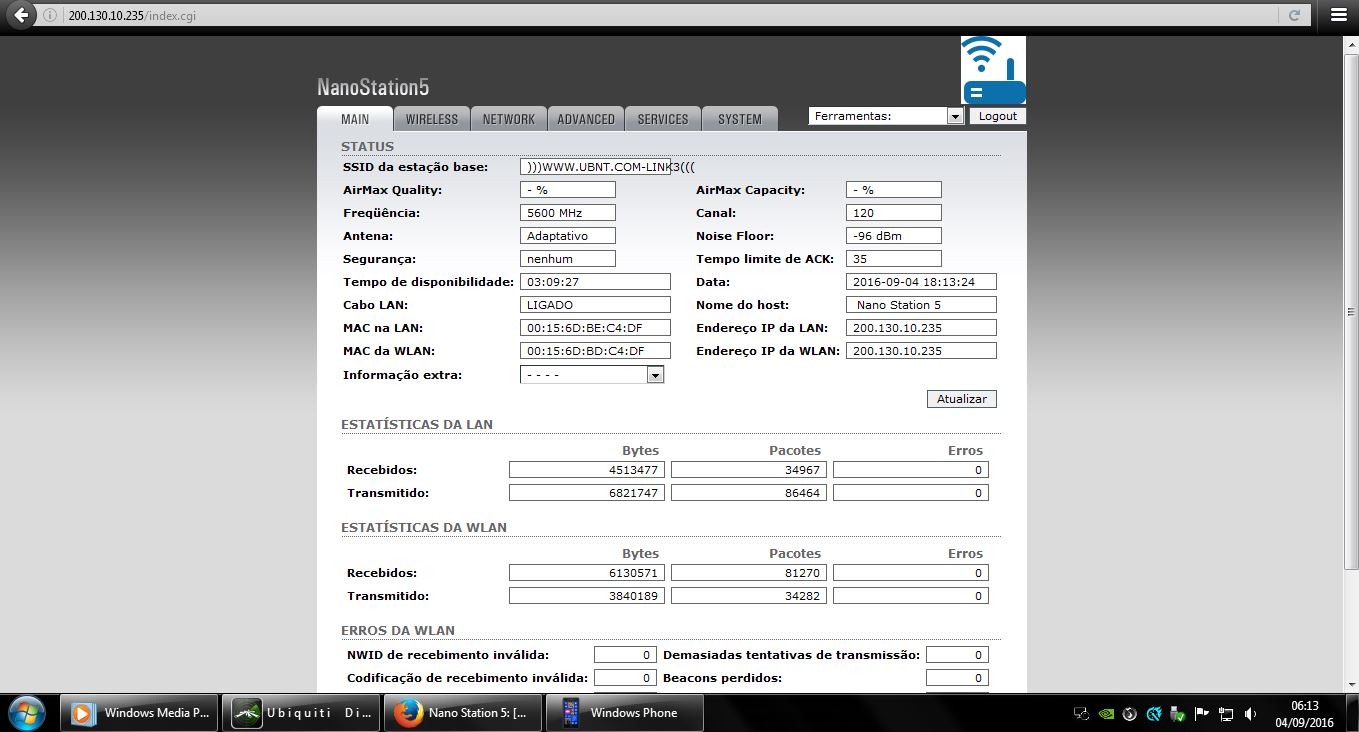The height and width of the screenshot is (732, 1359).
Task: Select Firefox Nano Station 5 taskbar item
Action: [463, 713]
